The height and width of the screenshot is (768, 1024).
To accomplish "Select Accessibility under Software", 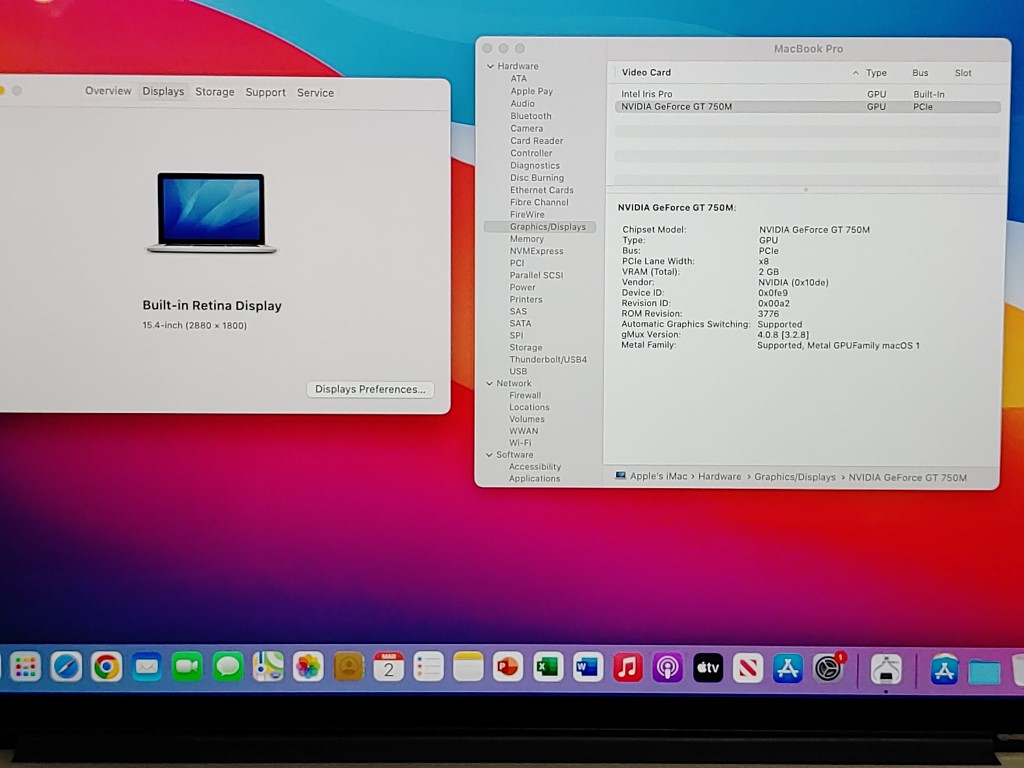I will (x=535, y=467).
